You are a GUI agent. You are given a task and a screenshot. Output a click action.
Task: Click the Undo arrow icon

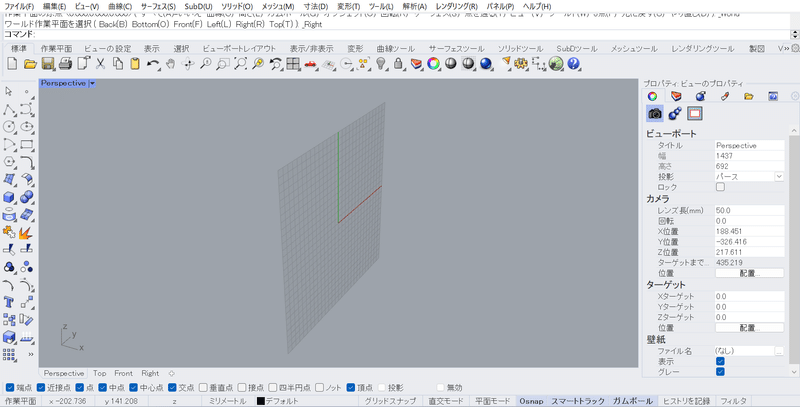(x=153, y=64)
